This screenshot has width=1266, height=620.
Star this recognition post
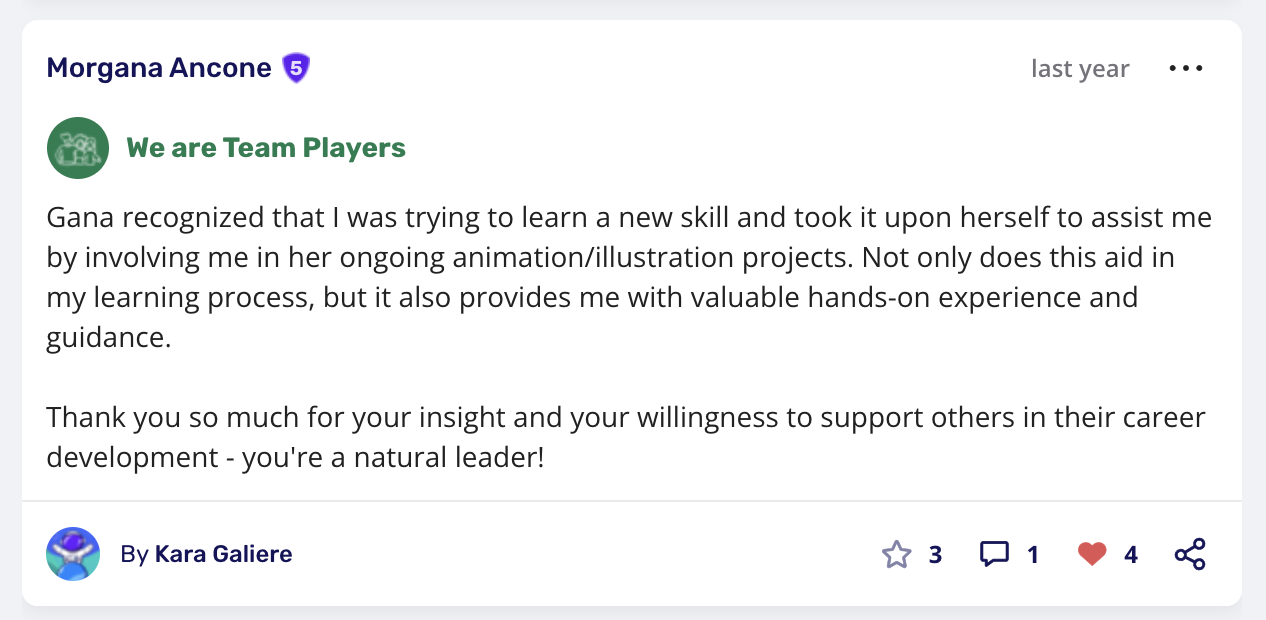897,554
